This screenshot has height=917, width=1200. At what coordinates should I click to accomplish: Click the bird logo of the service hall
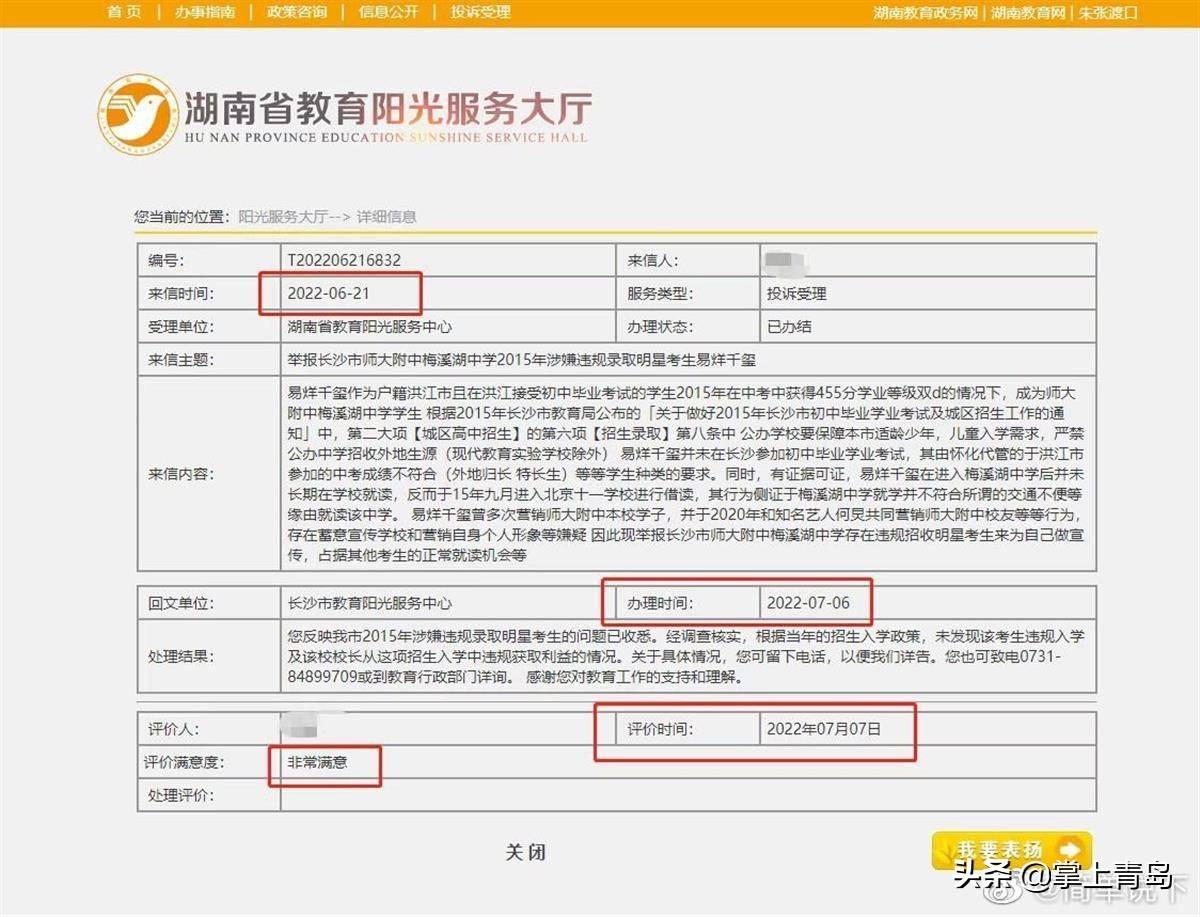(138, 113)
